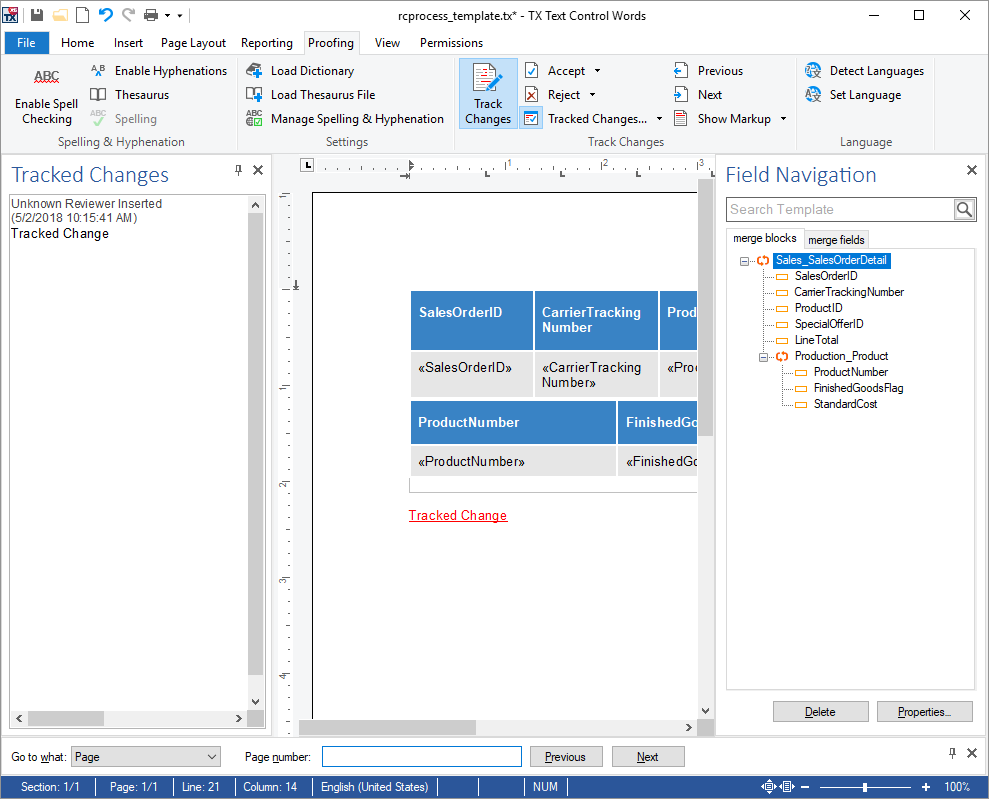
Task: Click the Page number input field
Action: 422,757
